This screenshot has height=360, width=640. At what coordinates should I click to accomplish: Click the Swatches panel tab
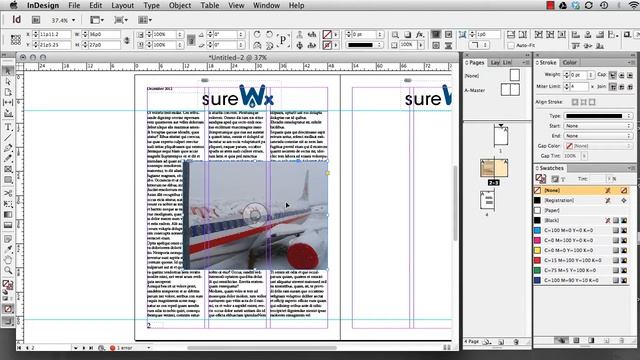pos(551,168)
